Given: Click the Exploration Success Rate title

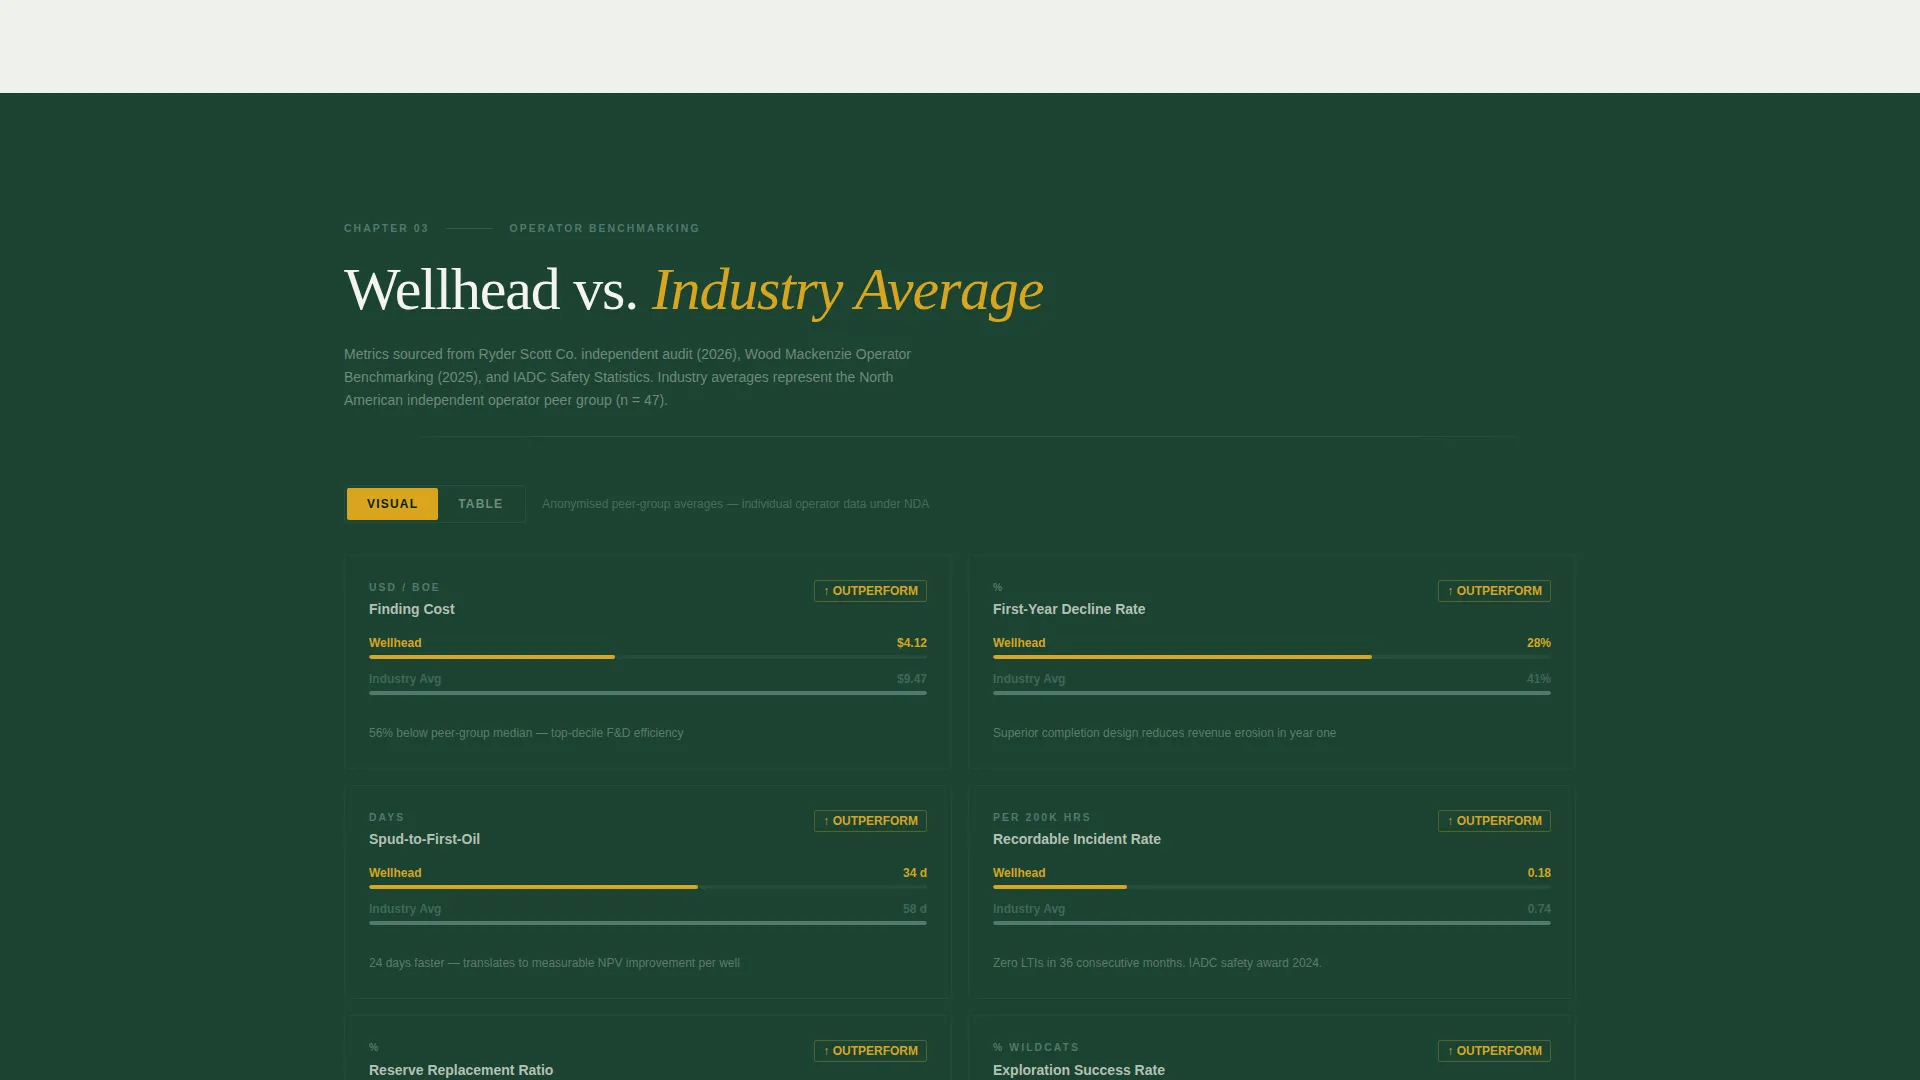Looking at the screenshot, I should (1079, 1070).
